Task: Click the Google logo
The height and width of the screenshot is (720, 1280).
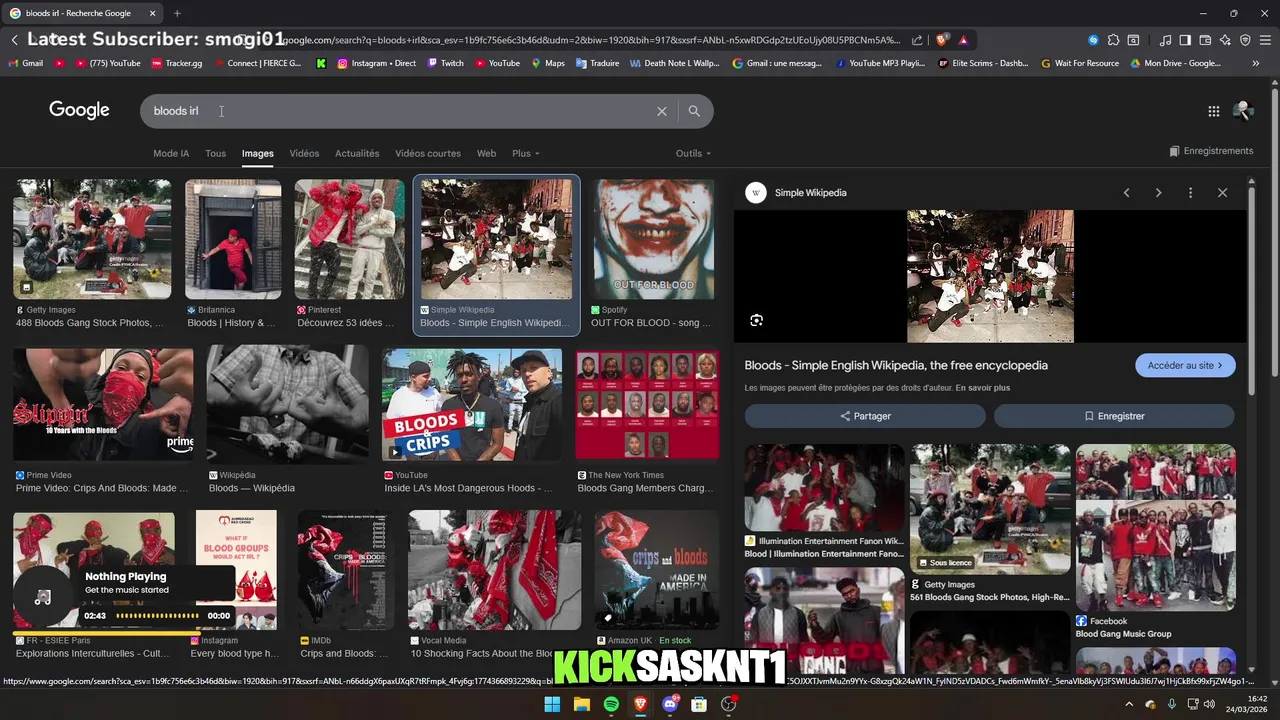Action: point(79,110)
